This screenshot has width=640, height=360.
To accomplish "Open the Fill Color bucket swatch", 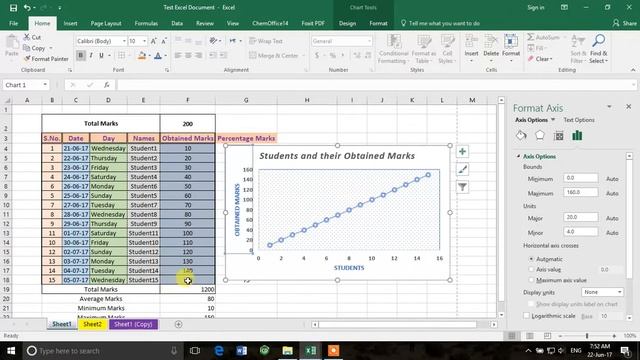I will [x=142, y=56].
